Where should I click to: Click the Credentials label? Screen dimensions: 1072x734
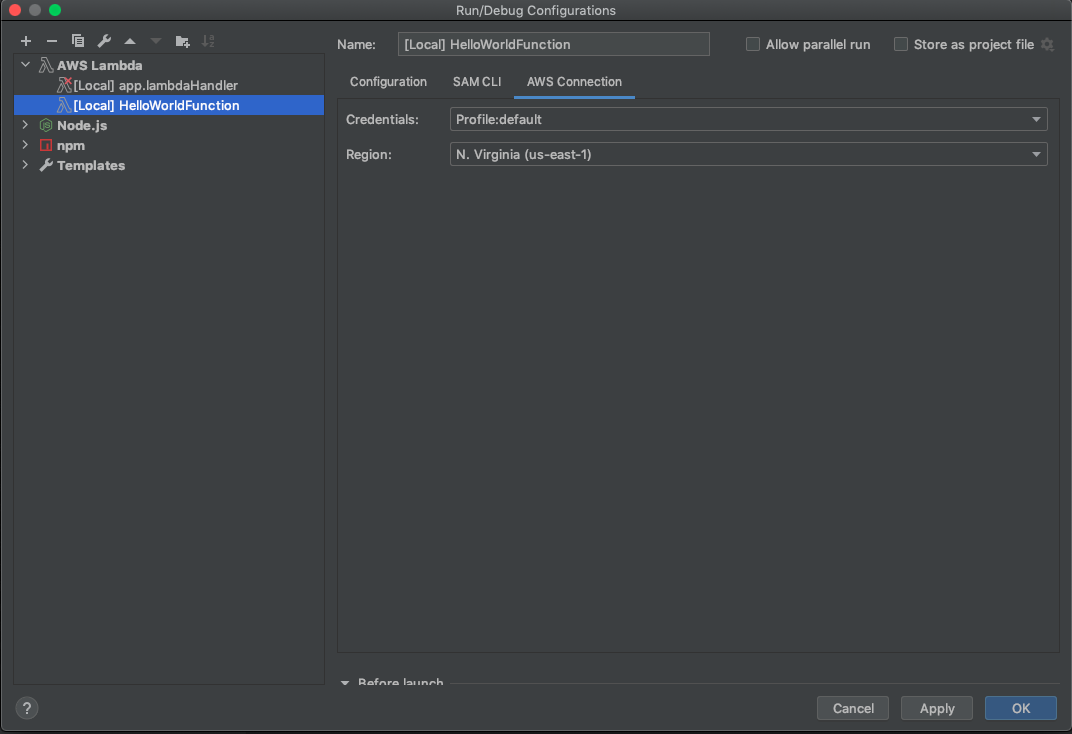(x=382, y=120)
